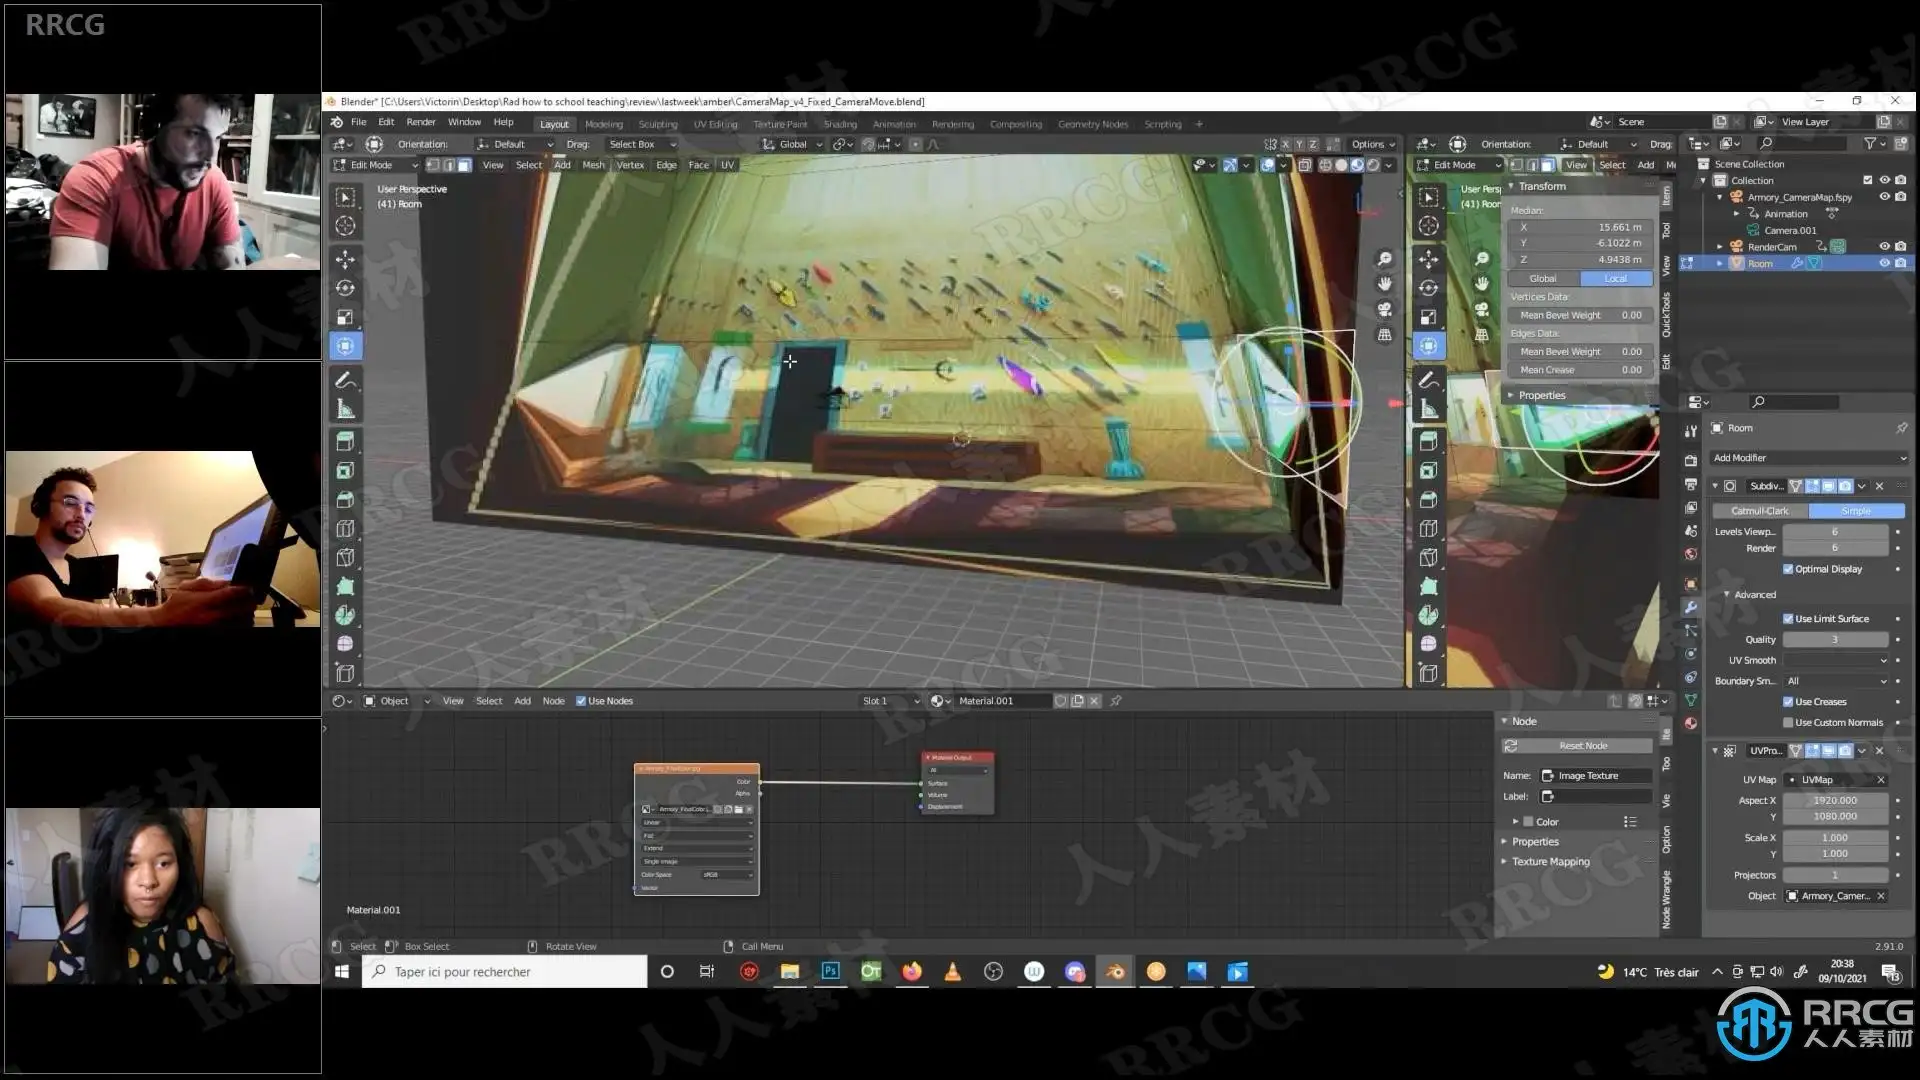Open Blender from the Windows taskbar
The width and height of the screenshot is (1920, 1080).
coord(1114,971)
